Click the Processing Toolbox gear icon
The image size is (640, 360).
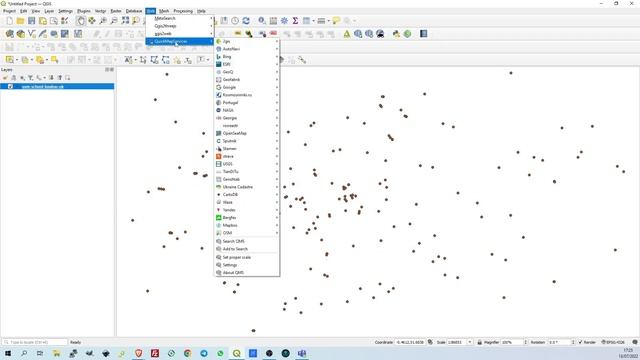[x=284, y=21]
